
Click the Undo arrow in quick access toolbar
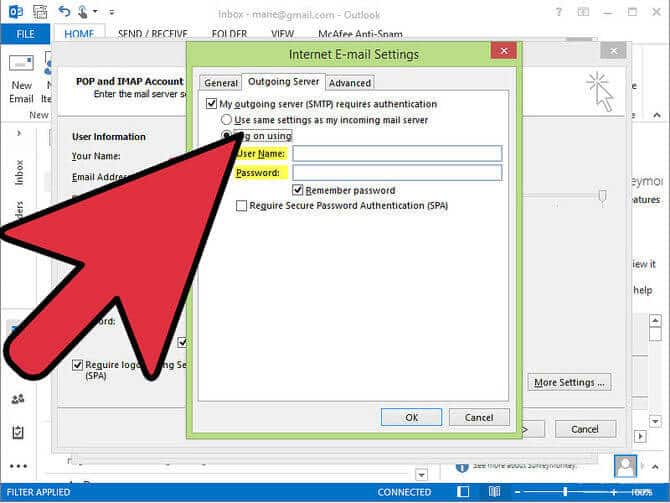pyautogui.click(x=63, y=12)
